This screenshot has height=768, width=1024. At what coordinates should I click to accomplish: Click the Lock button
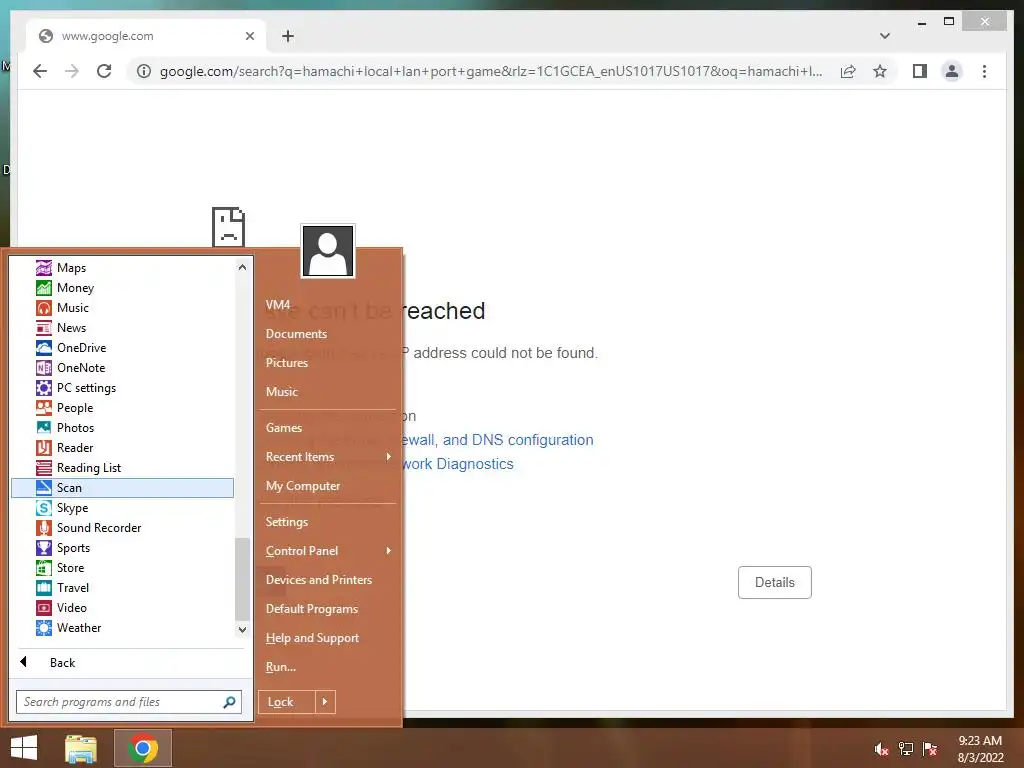287,702
